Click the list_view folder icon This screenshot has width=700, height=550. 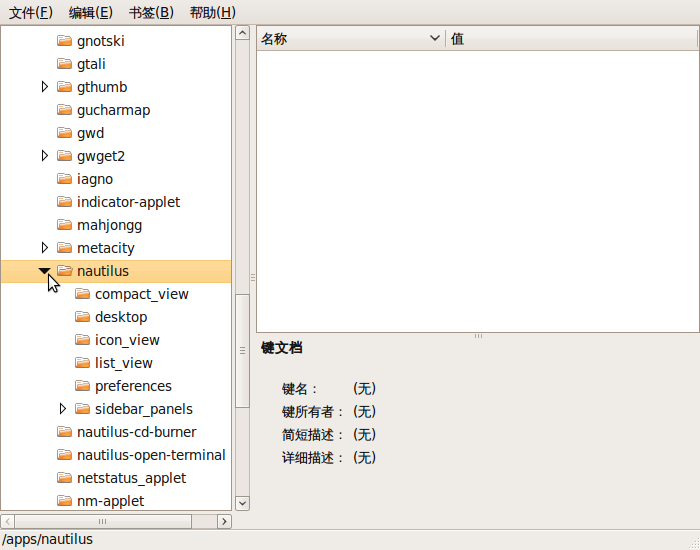(x=82, y=362)
